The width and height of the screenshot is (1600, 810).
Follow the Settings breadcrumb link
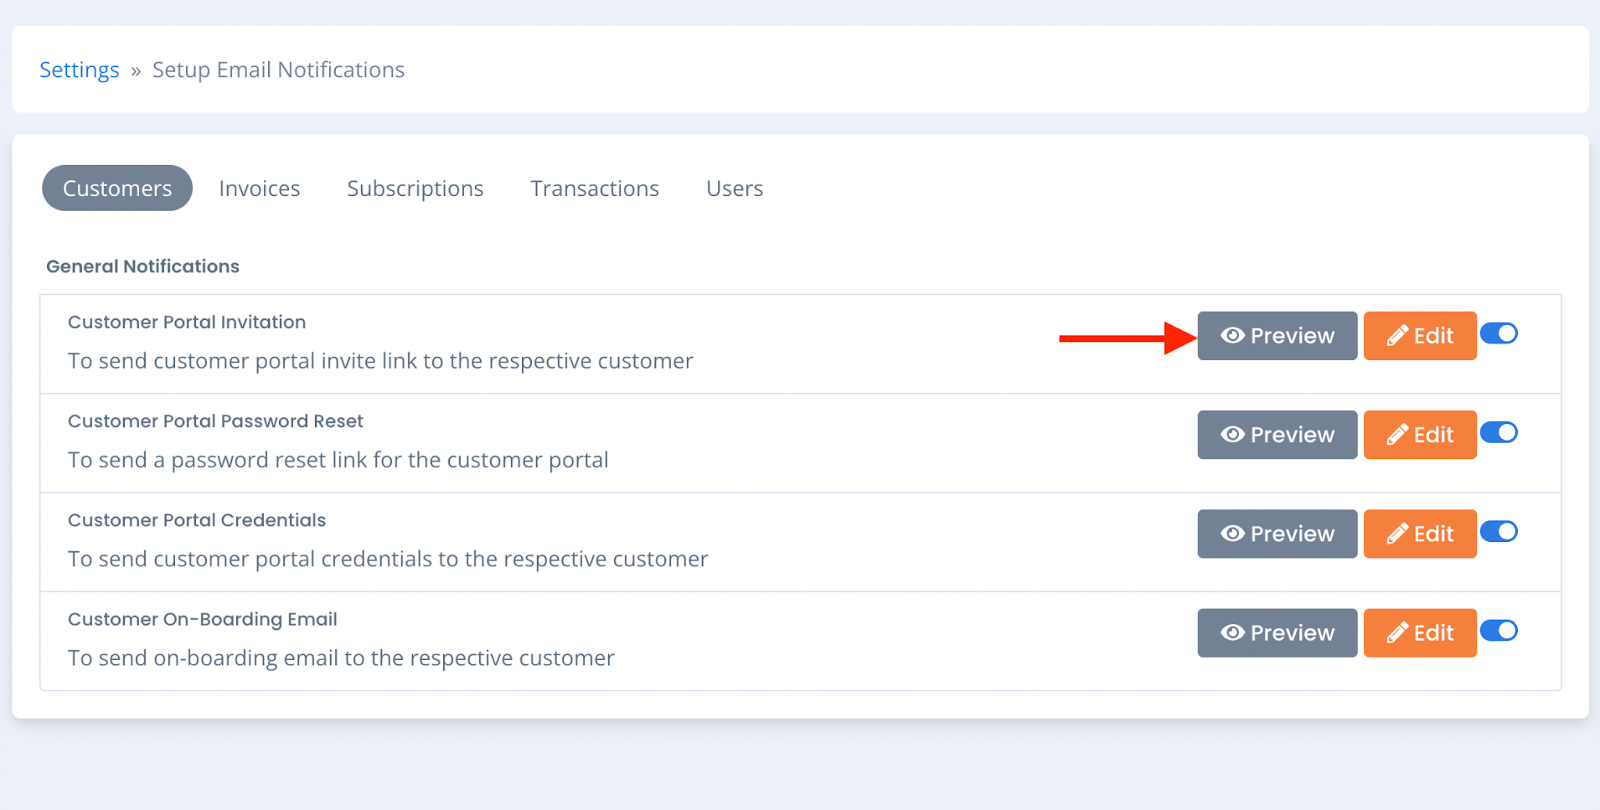pyautogui.click(x=79, y=70)
